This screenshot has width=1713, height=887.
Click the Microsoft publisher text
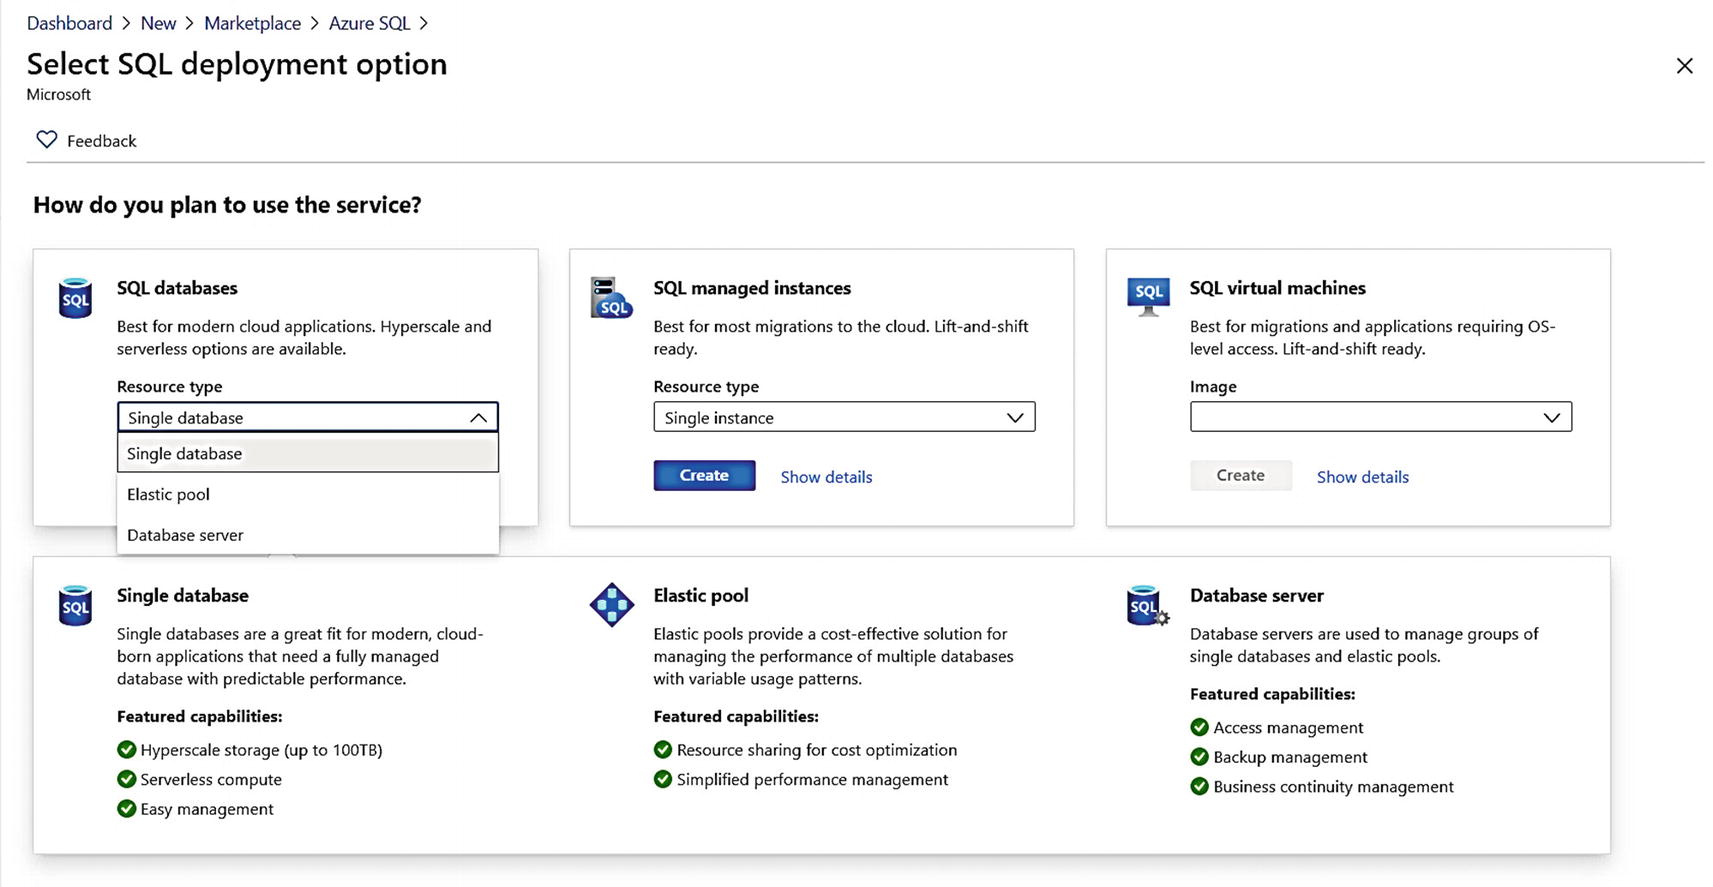point(58,95)
